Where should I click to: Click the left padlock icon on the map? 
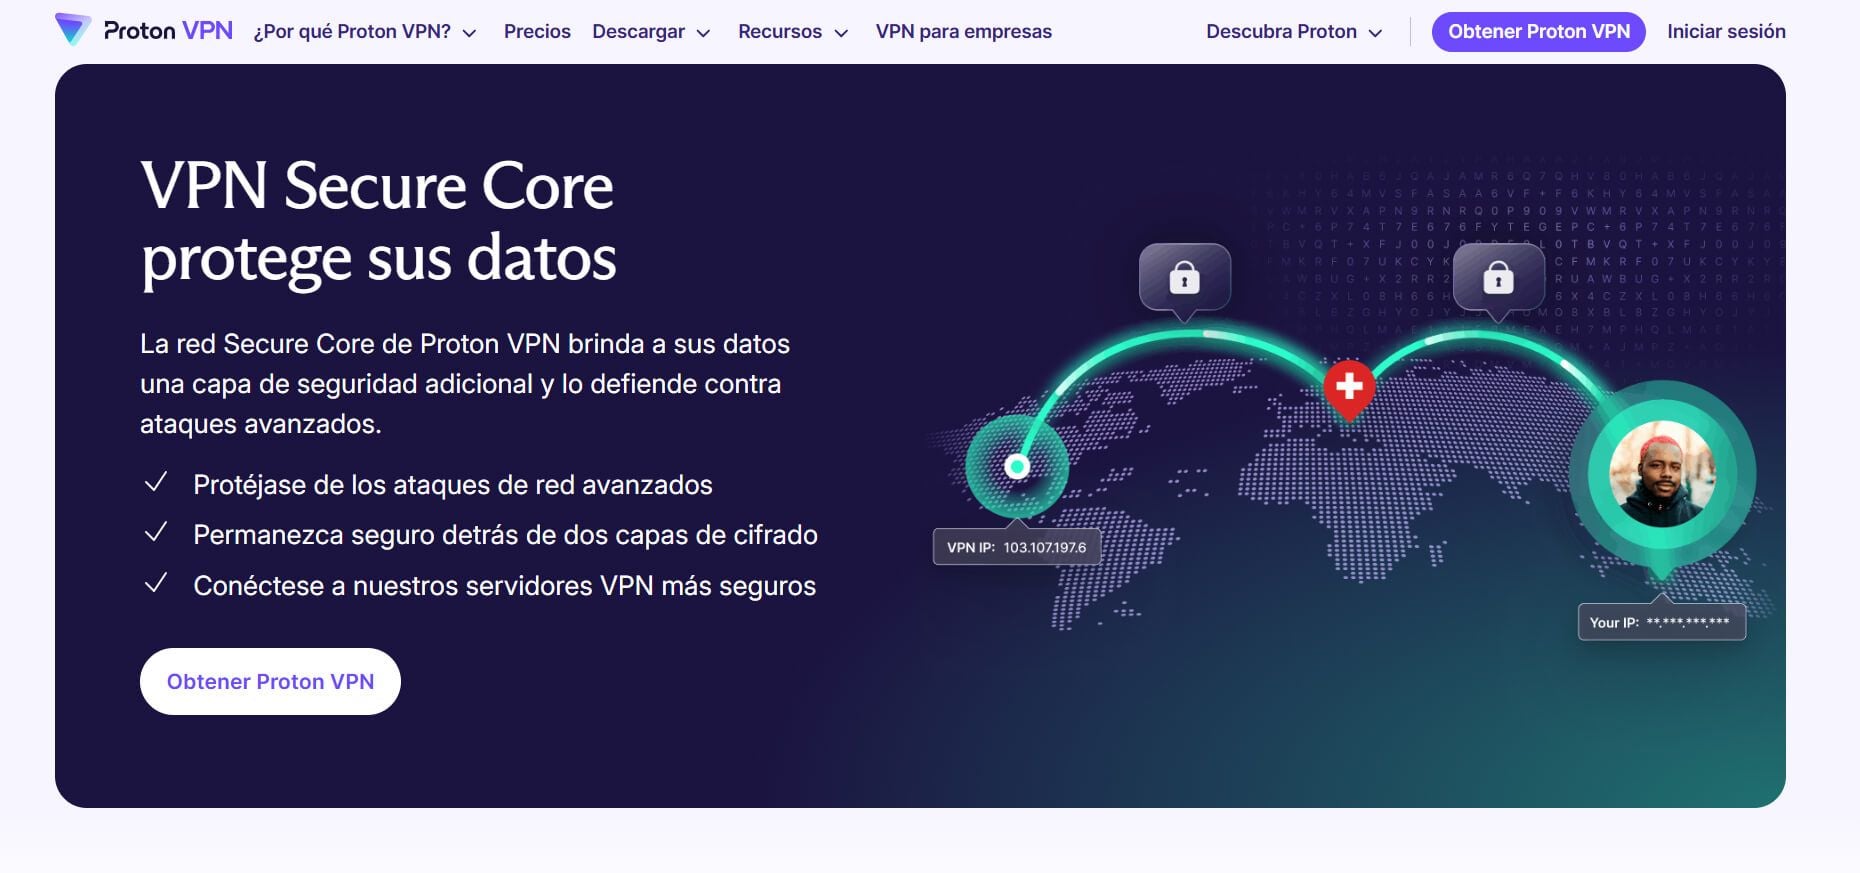click(1185, 277)
